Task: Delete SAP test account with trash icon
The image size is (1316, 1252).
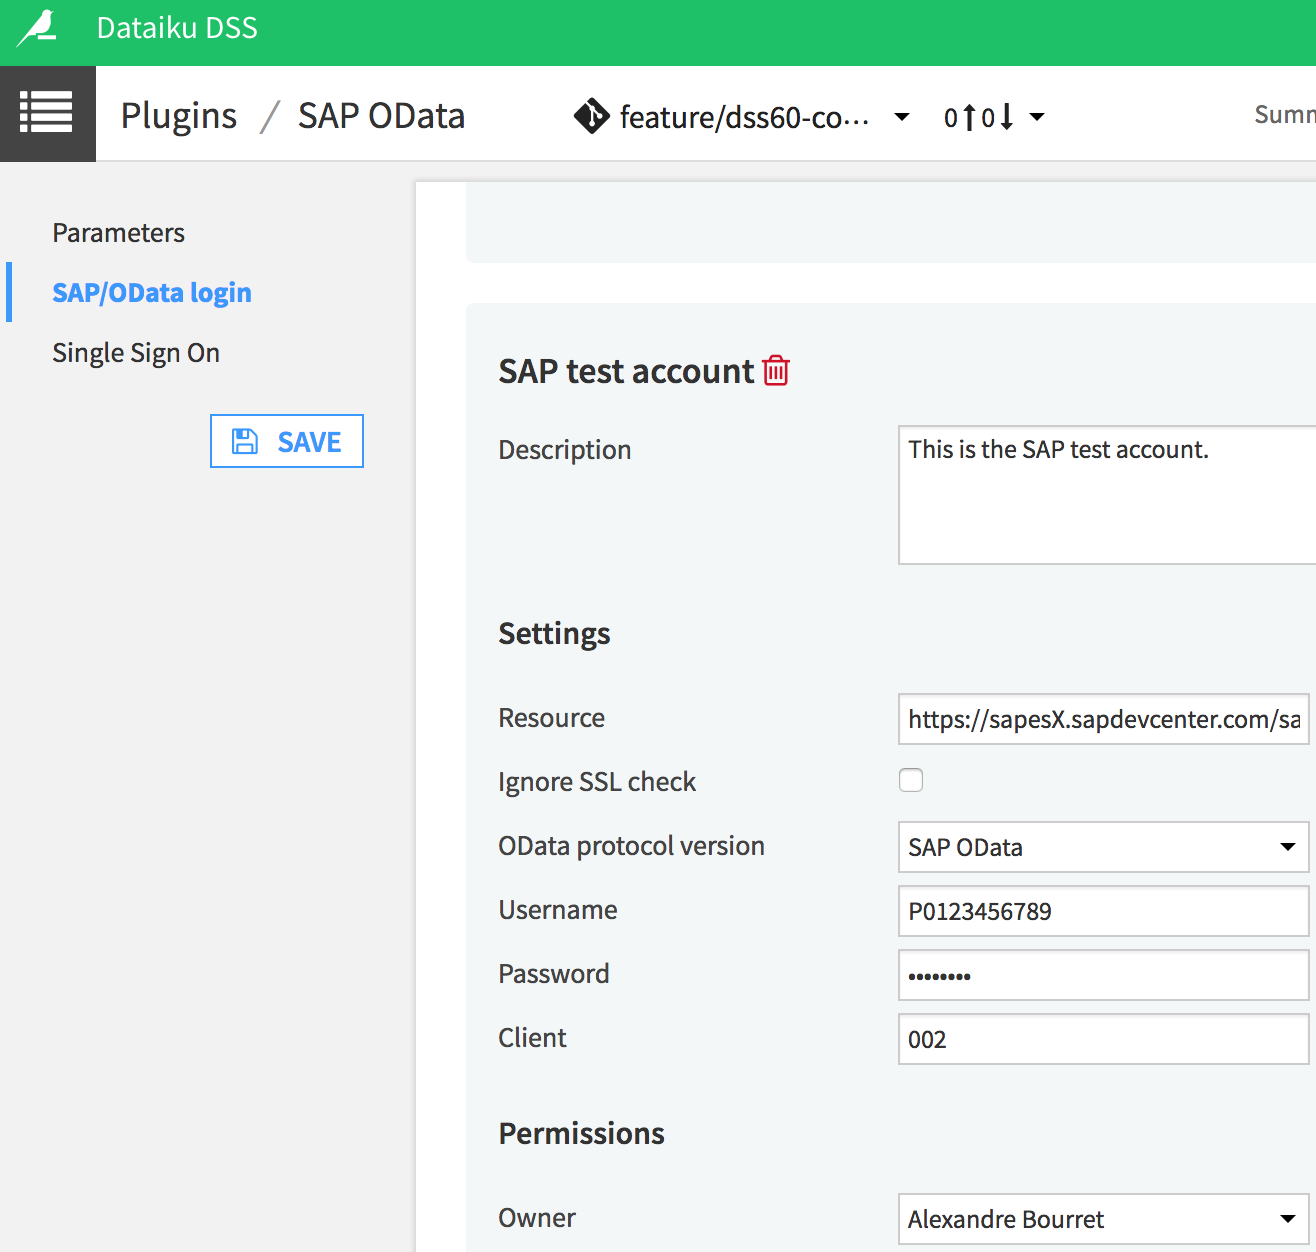Action: pyautogui.click(x=776, y=371)
